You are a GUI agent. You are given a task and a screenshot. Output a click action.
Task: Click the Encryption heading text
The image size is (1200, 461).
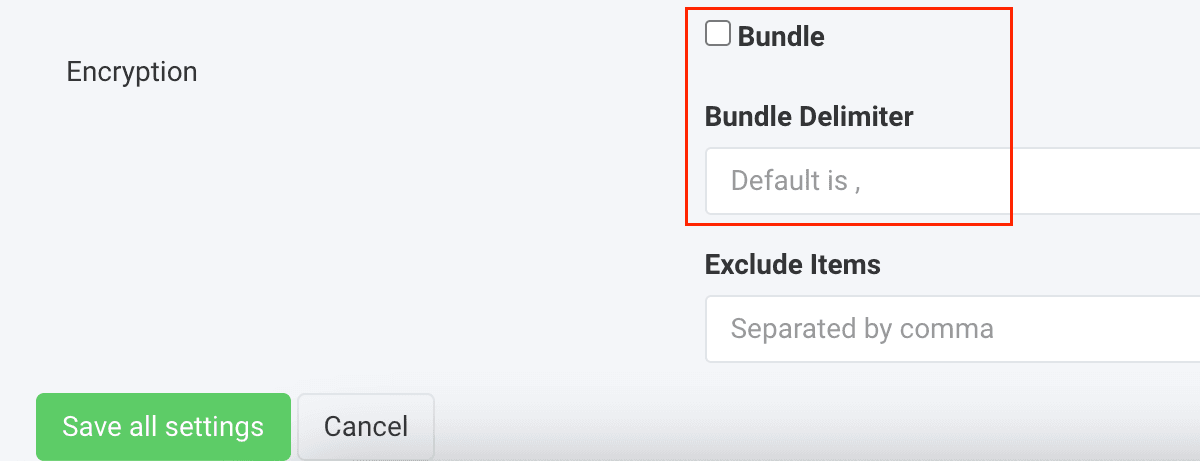coord(132,72)
